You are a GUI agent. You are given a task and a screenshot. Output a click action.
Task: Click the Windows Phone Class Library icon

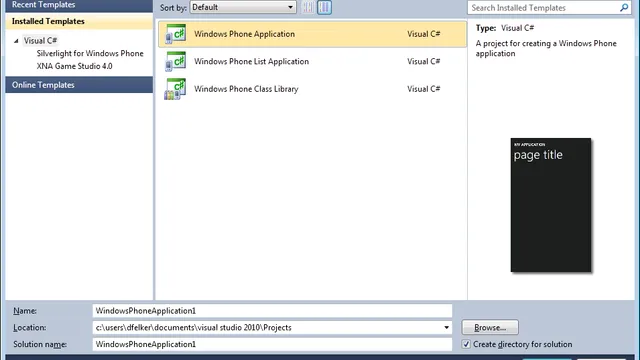click(x=176, y=89)
